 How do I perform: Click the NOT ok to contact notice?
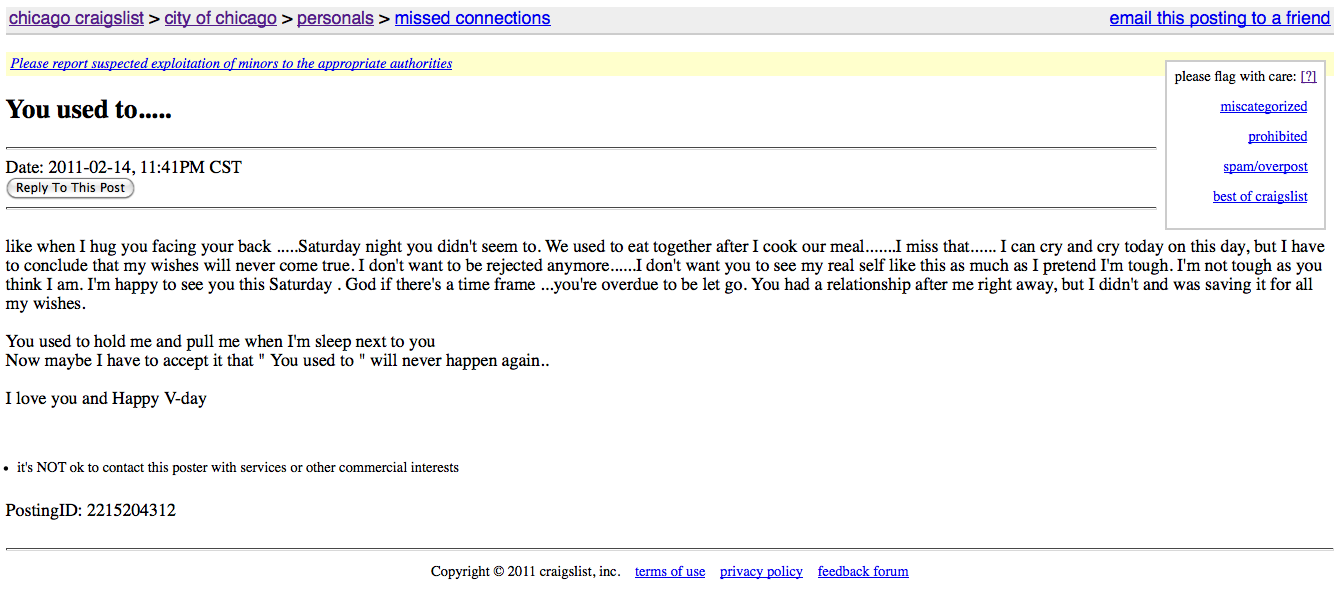tap(238, 467)
